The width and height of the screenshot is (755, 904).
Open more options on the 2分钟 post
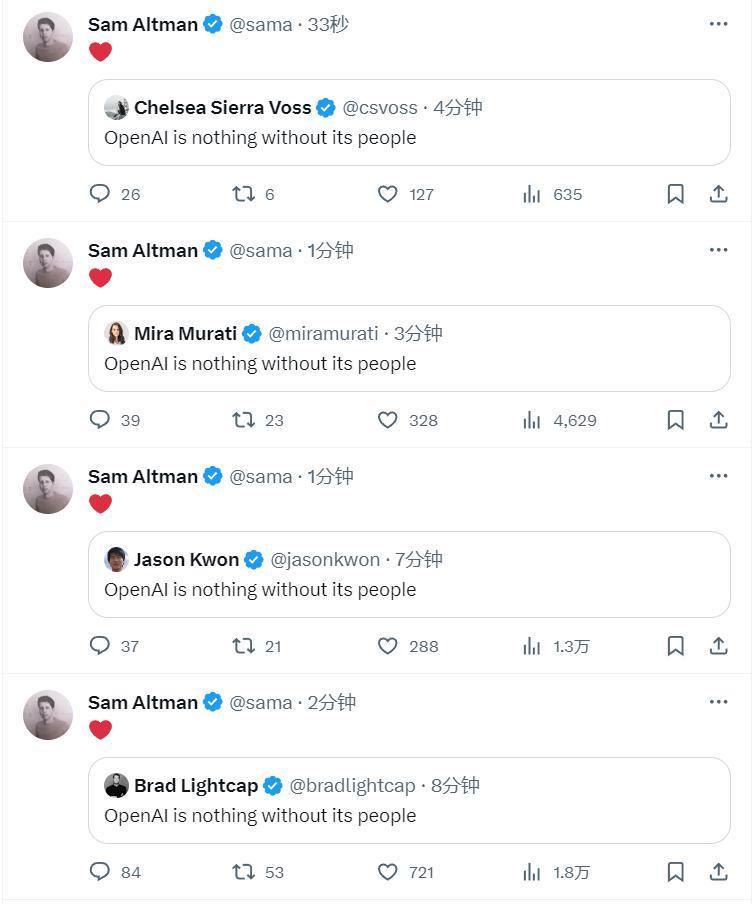(718, 702)
